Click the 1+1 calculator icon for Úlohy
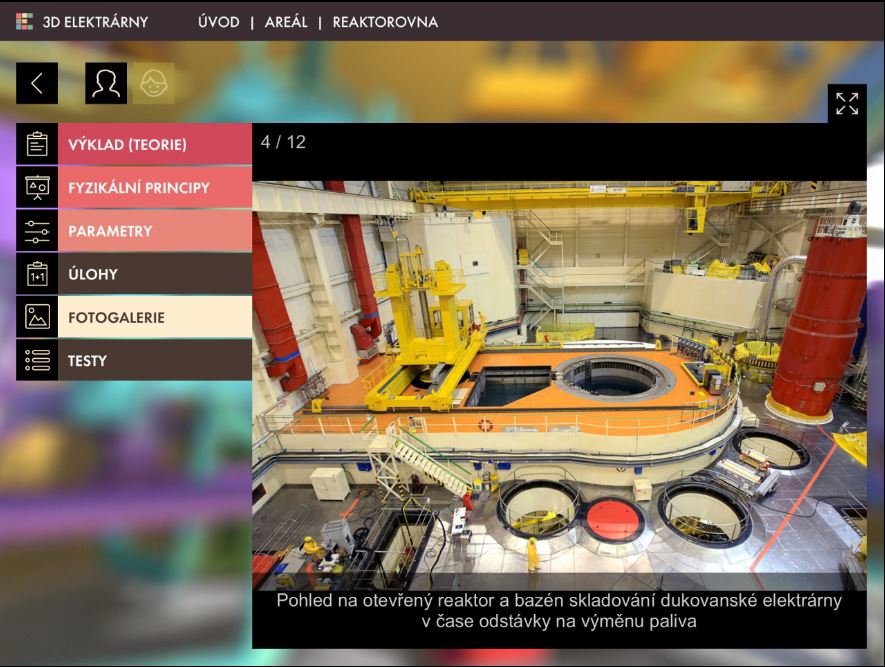This screenshot has height=667, width=885. click(x=37, y=274)
